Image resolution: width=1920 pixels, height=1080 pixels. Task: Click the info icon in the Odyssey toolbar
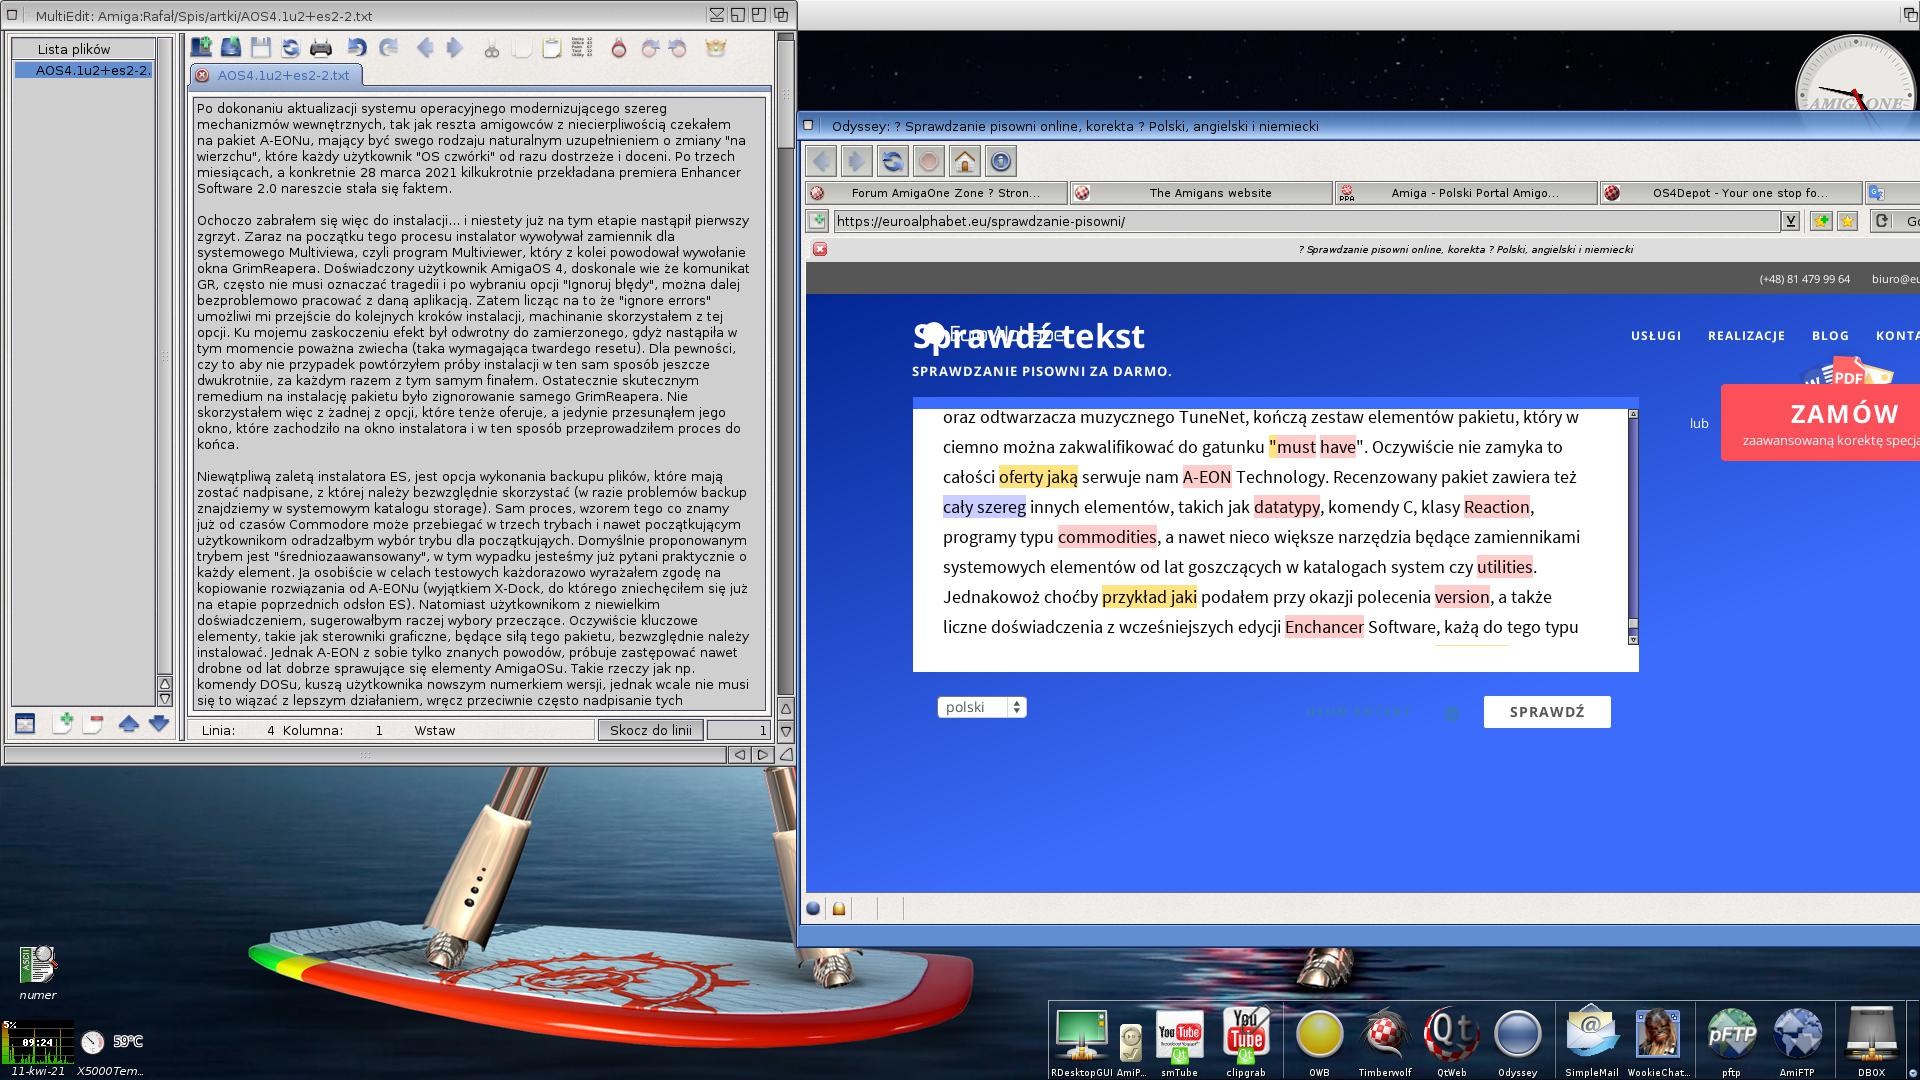[1000, 161]
